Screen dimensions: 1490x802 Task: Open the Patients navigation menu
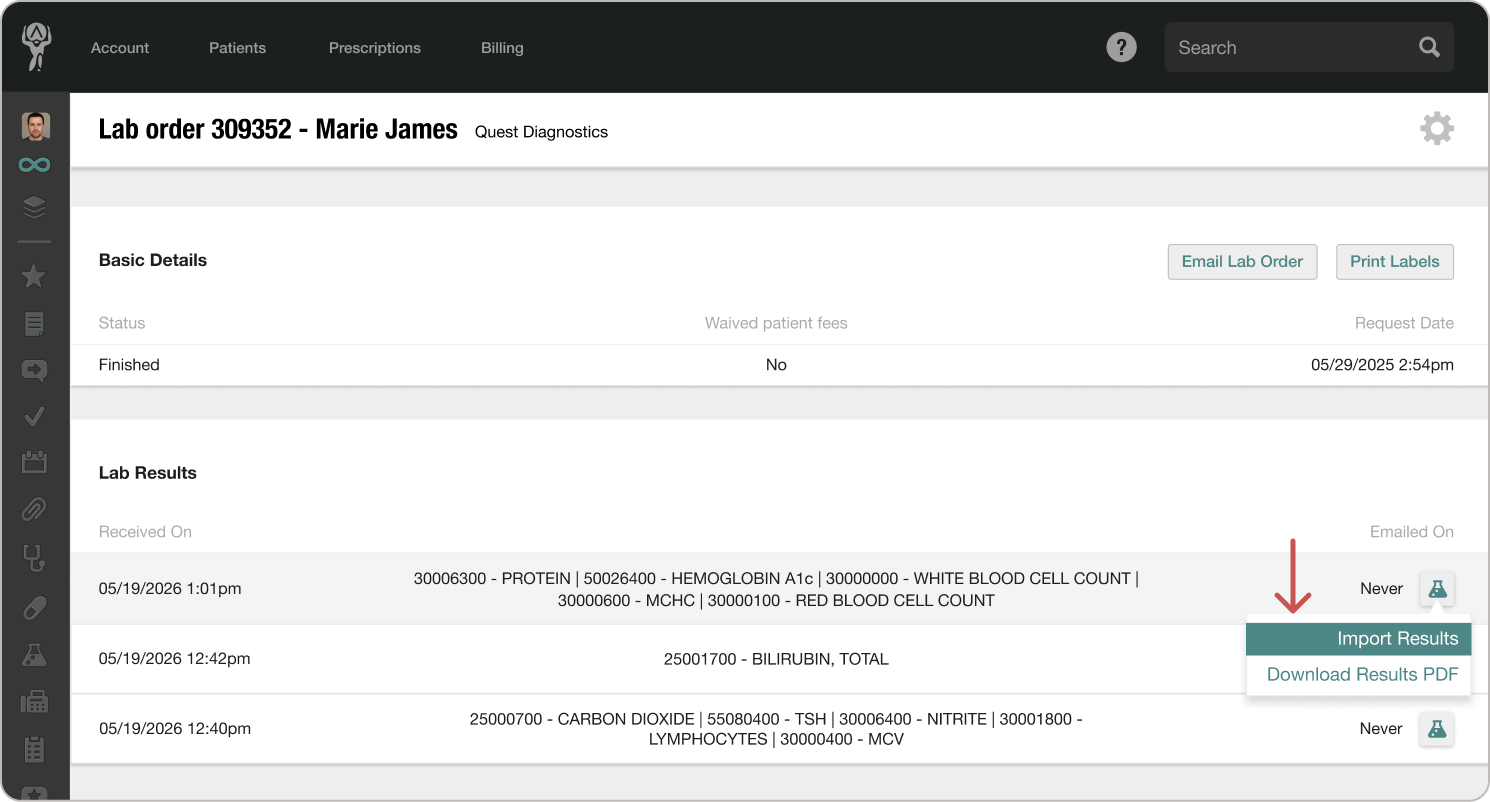point(237,47)
